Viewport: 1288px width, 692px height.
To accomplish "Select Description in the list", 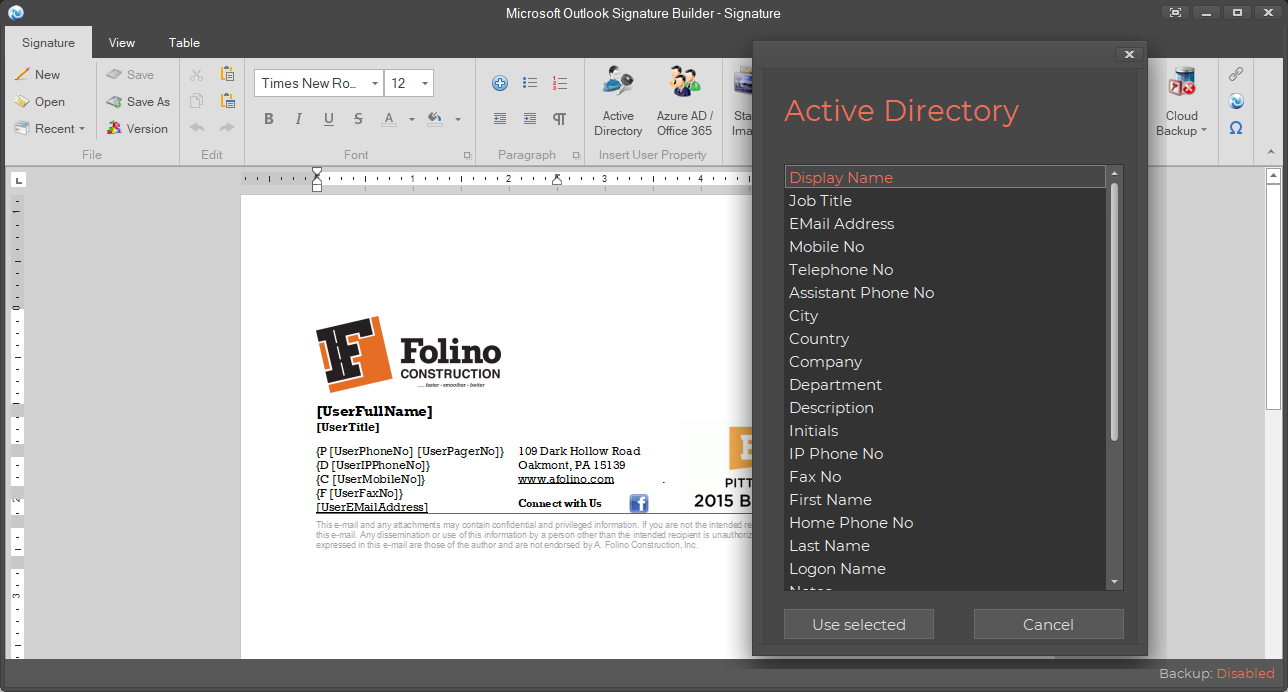I will tap(945, 408).
